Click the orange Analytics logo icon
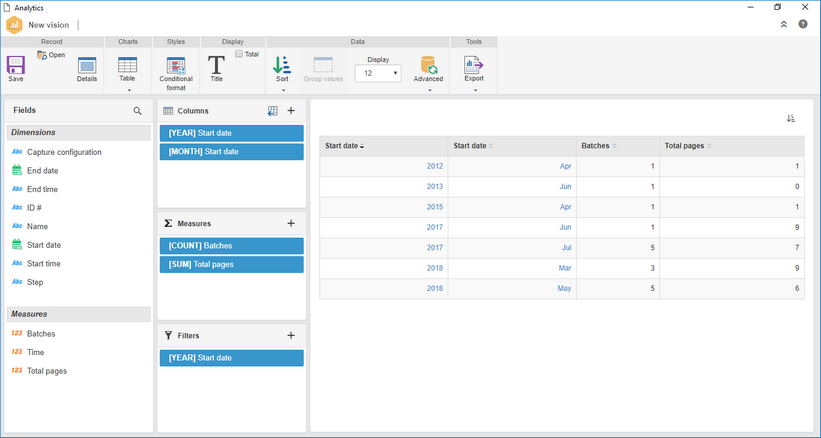This screenshot has width=821, height=438. [14, 25]
